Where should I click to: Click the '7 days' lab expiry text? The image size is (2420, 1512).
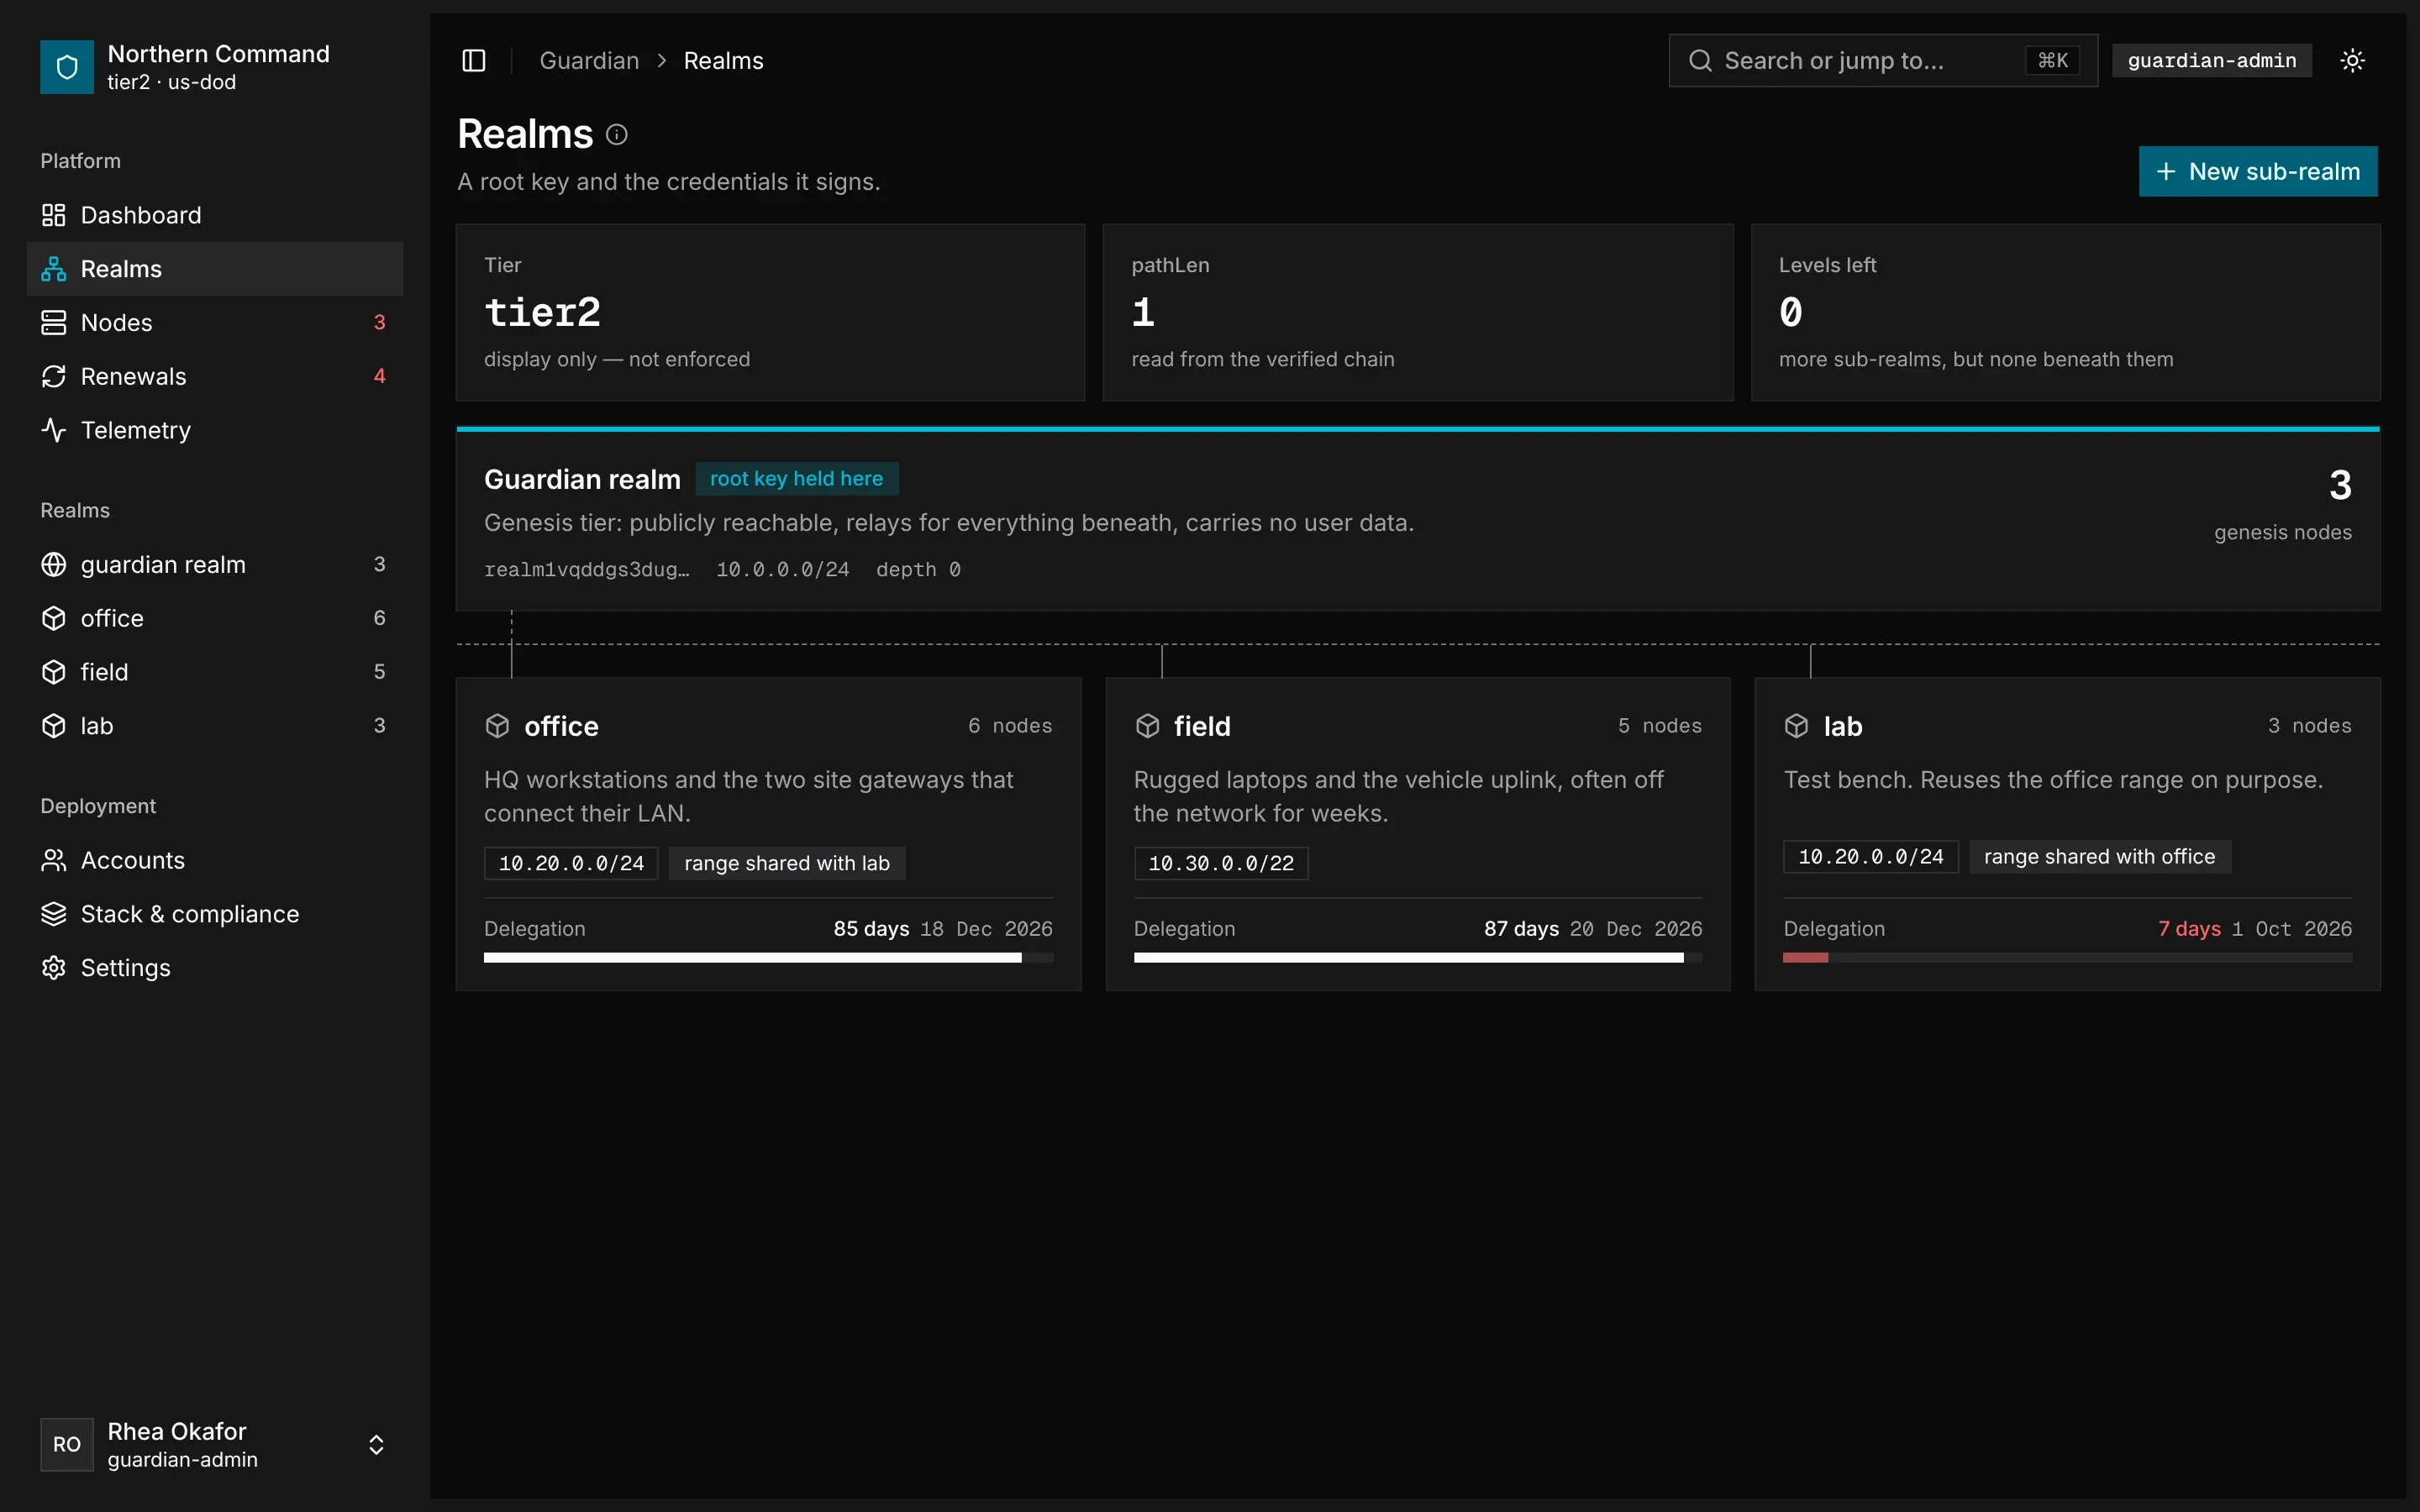click(2189, 929)
